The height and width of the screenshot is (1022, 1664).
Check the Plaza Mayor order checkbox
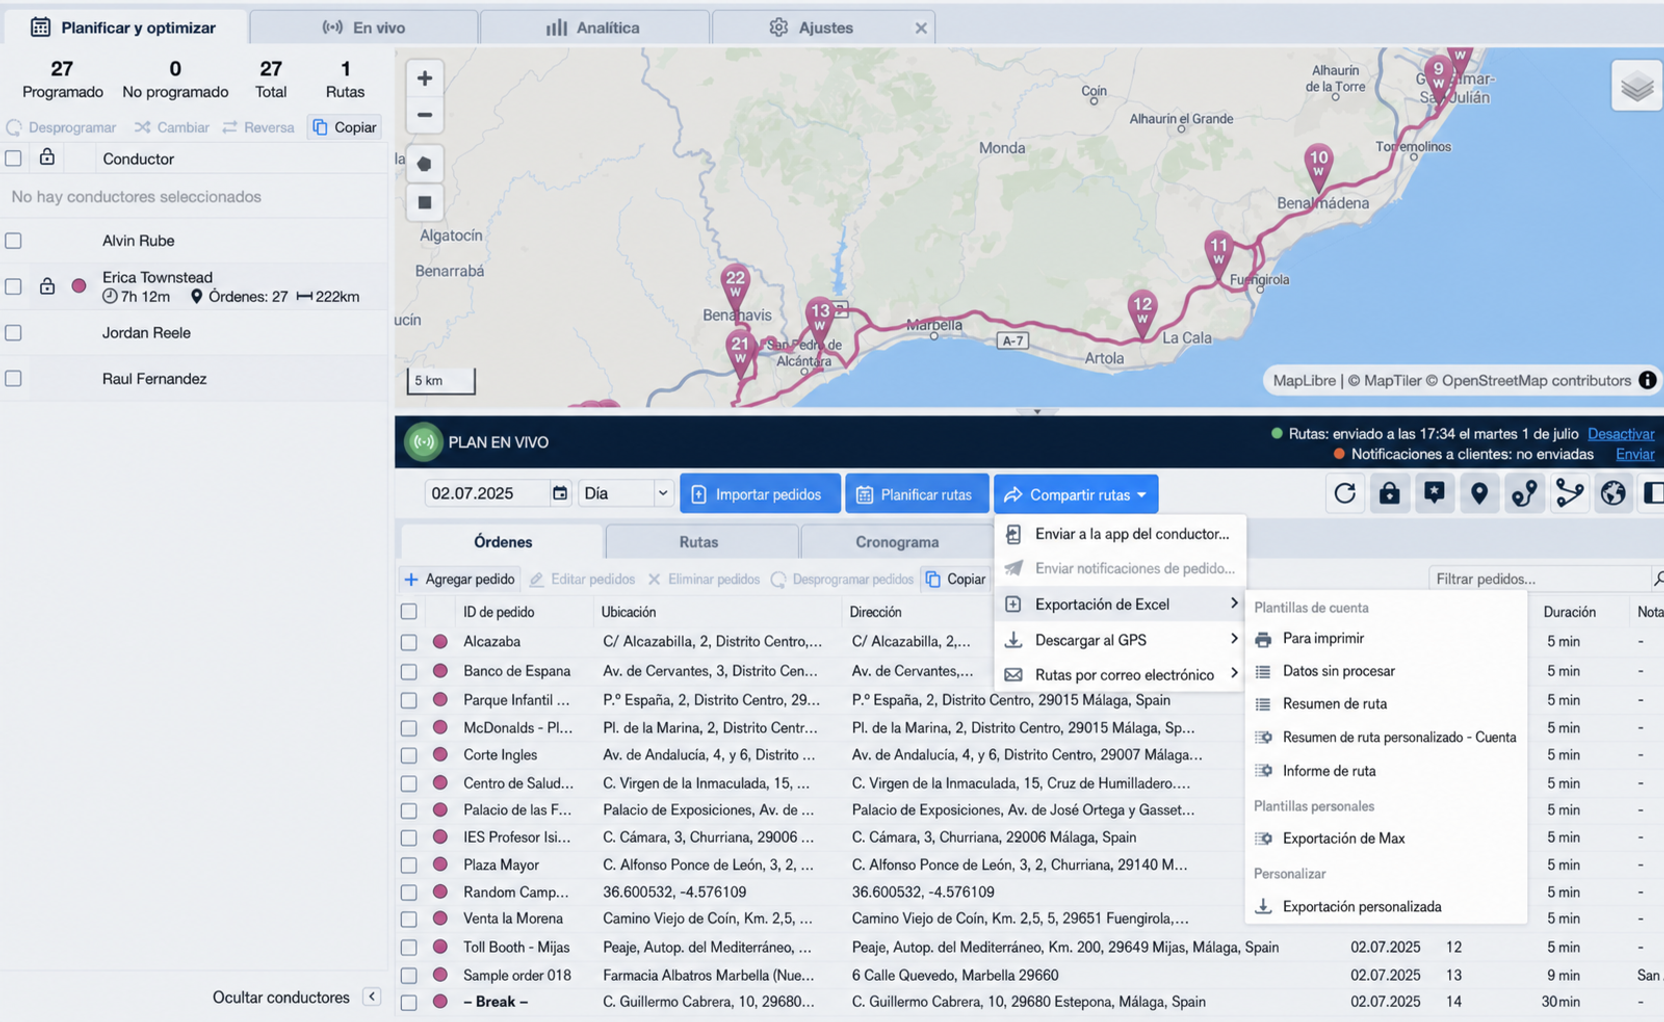click(x=409, y=865)
